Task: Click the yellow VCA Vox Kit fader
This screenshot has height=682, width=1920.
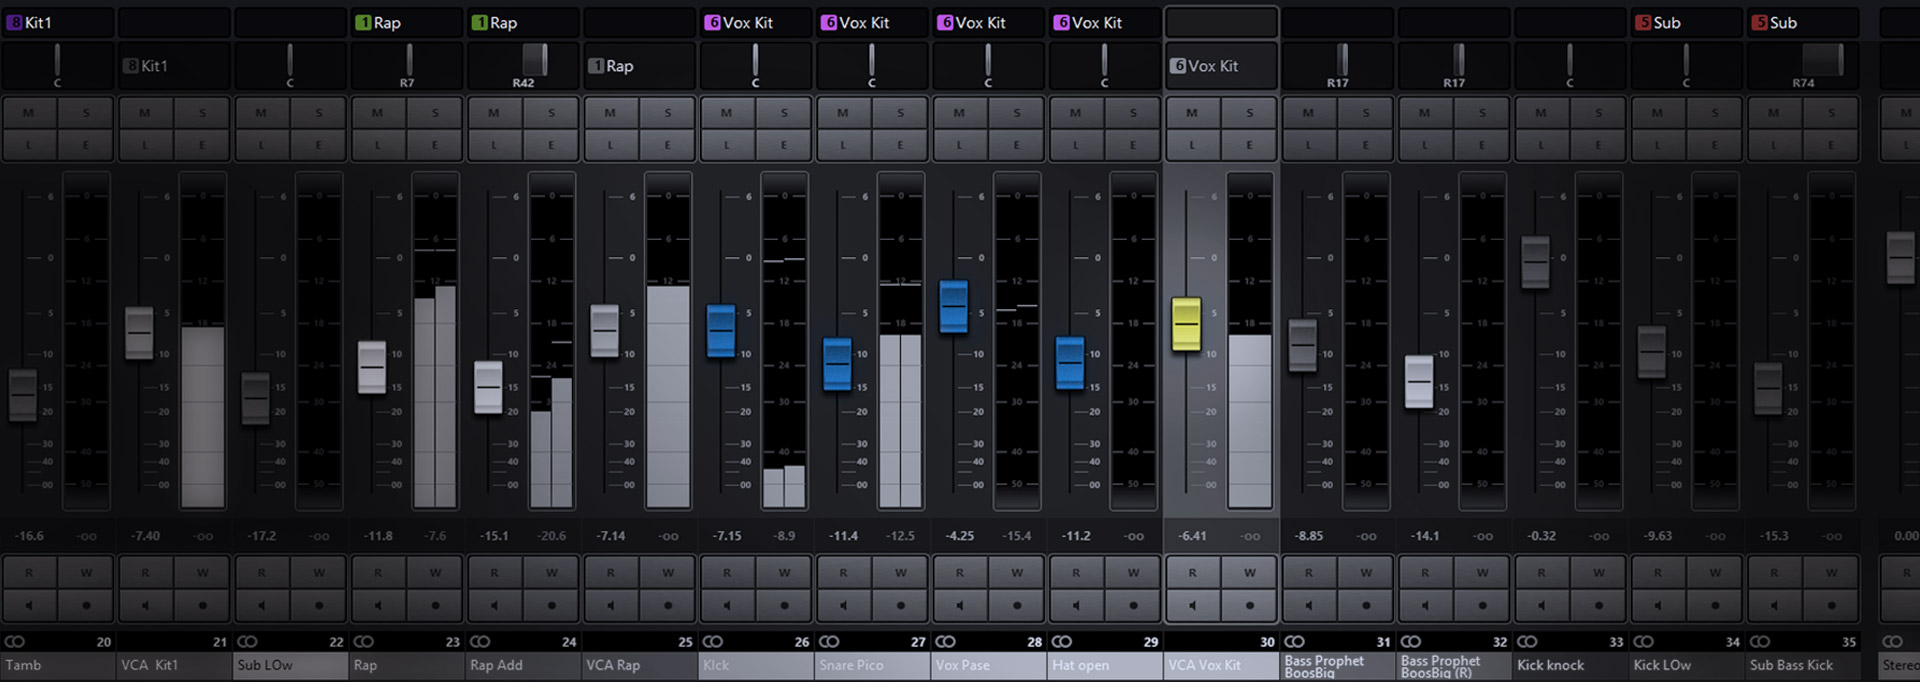Action: [x=1186, y=324]
